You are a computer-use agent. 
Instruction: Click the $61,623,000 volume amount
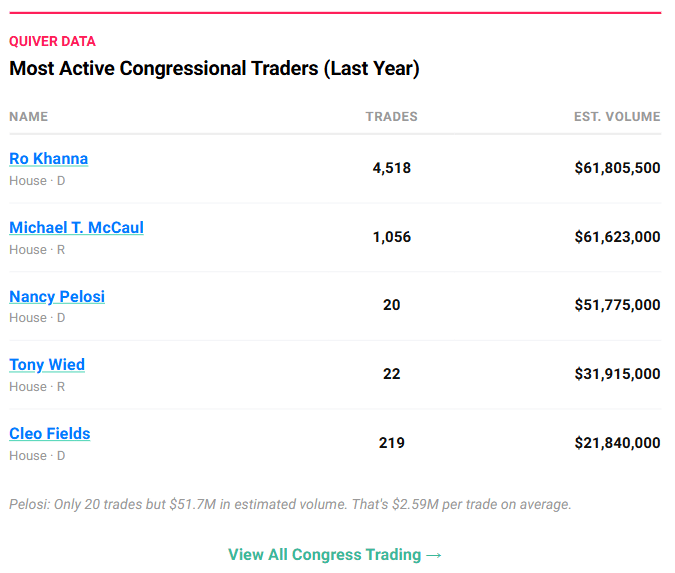tap(617, 237)
